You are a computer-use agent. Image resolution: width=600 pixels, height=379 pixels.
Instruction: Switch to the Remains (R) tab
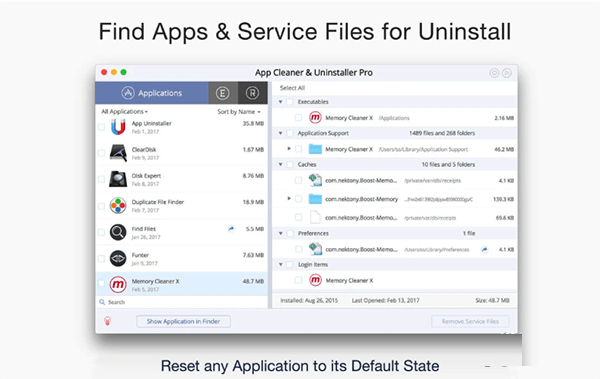(x=253, y=93)
